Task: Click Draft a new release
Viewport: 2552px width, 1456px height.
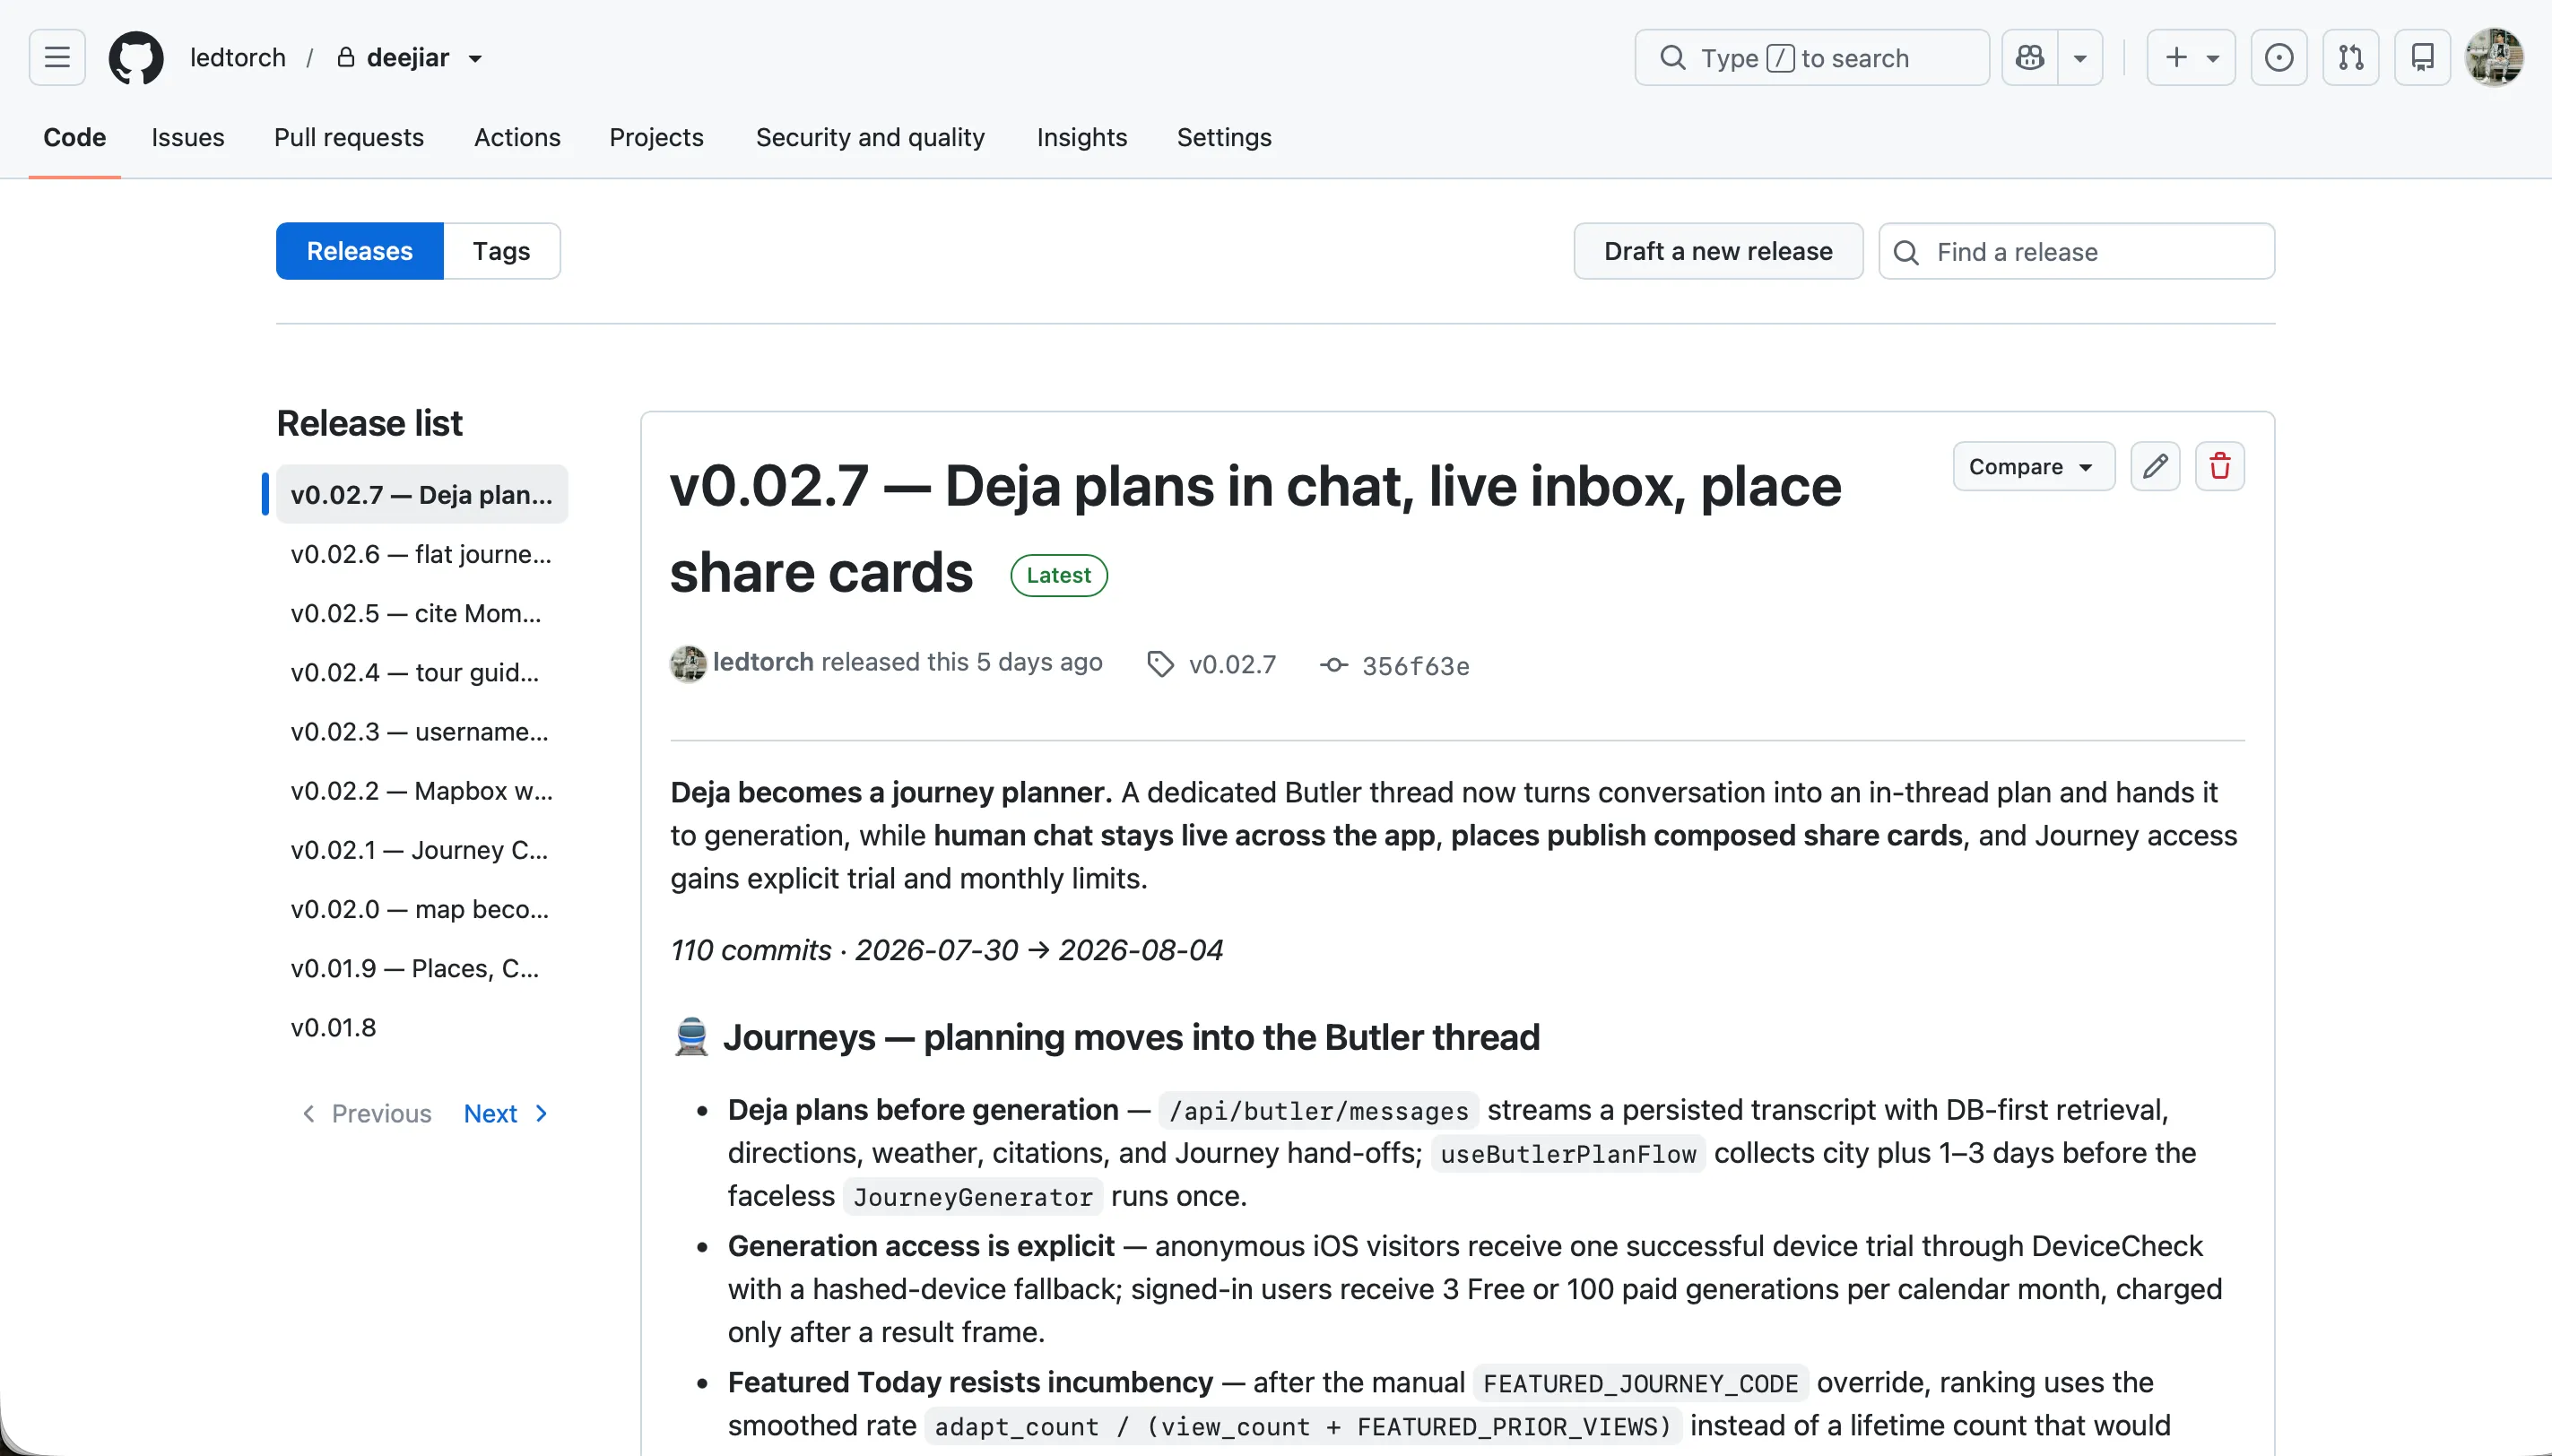Action: [x=1718, y=251]
